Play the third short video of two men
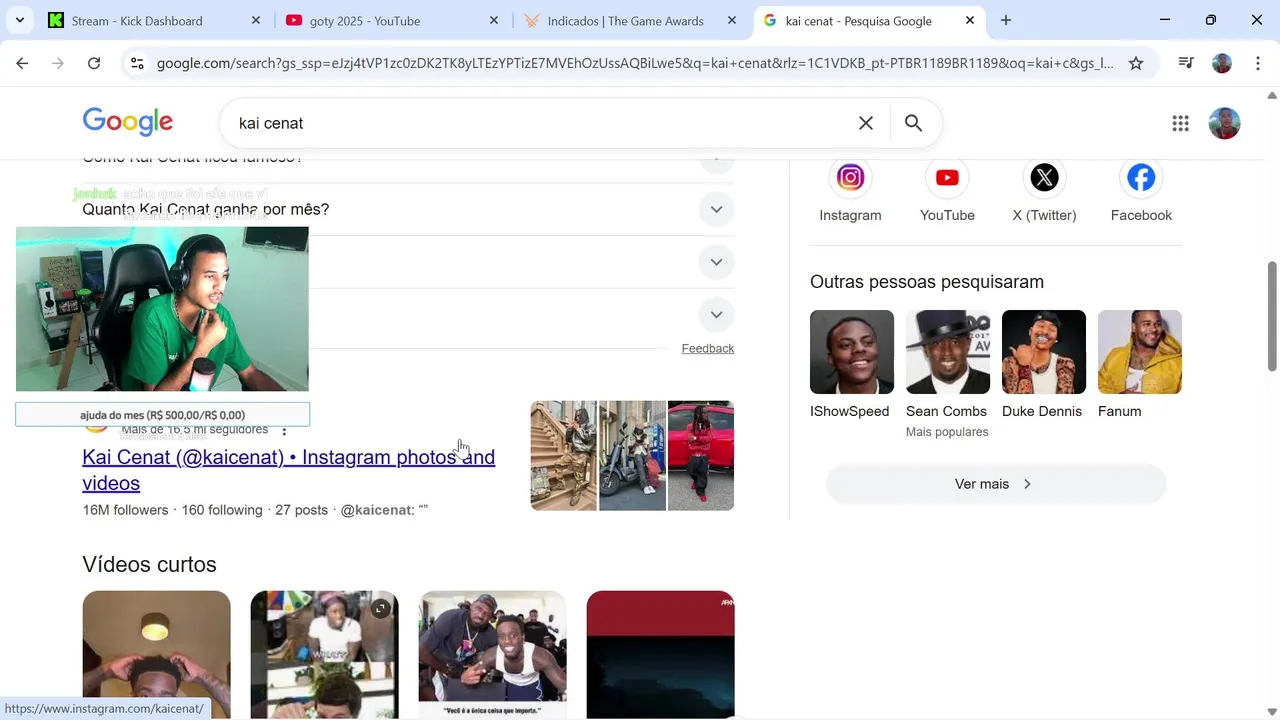 tap(492, 654)
